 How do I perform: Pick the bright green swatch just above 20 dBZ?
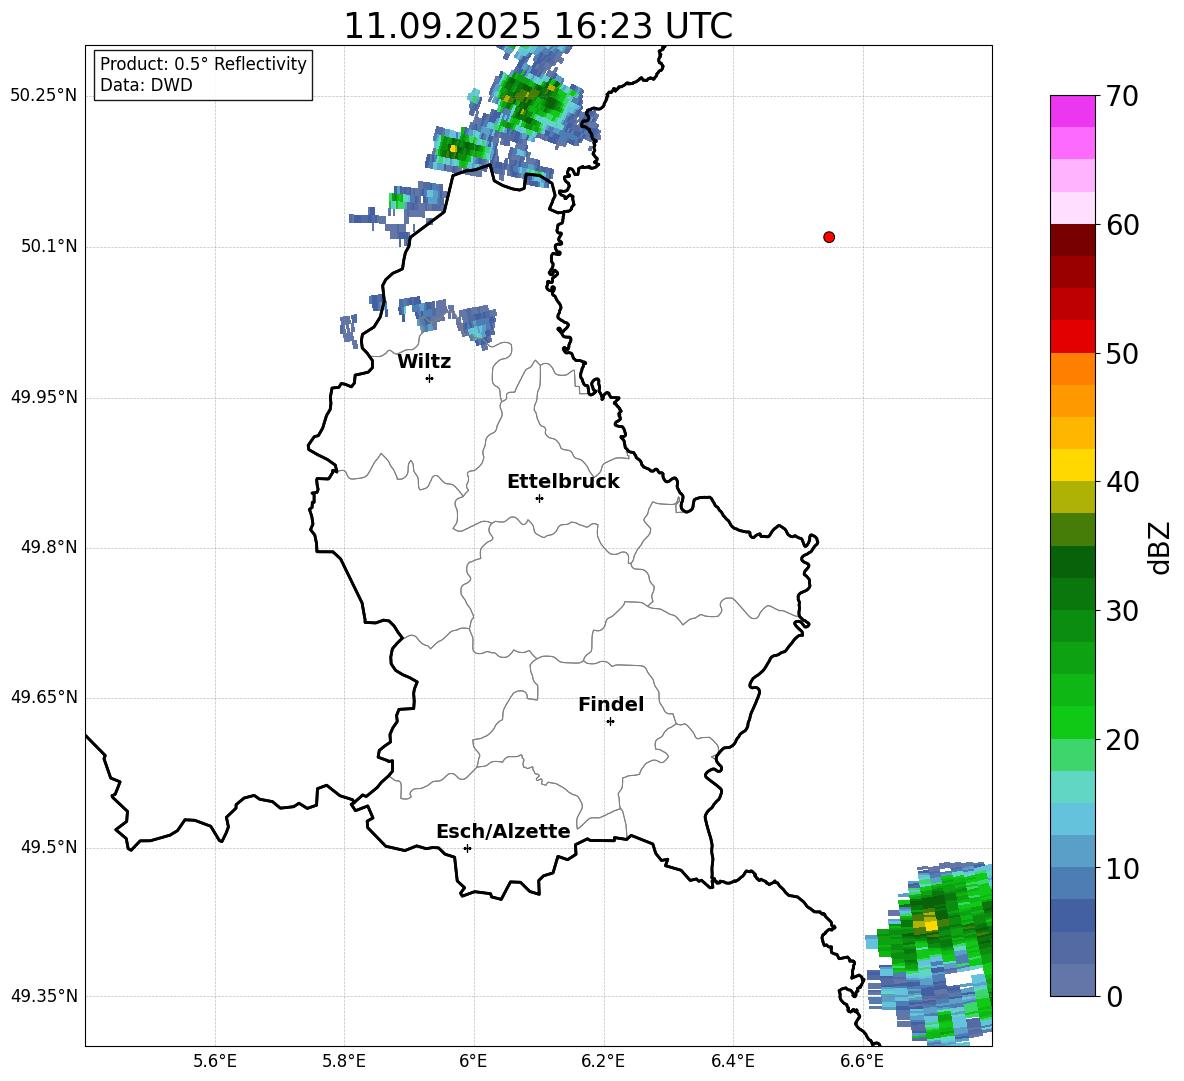click(x=1073, y=722)
